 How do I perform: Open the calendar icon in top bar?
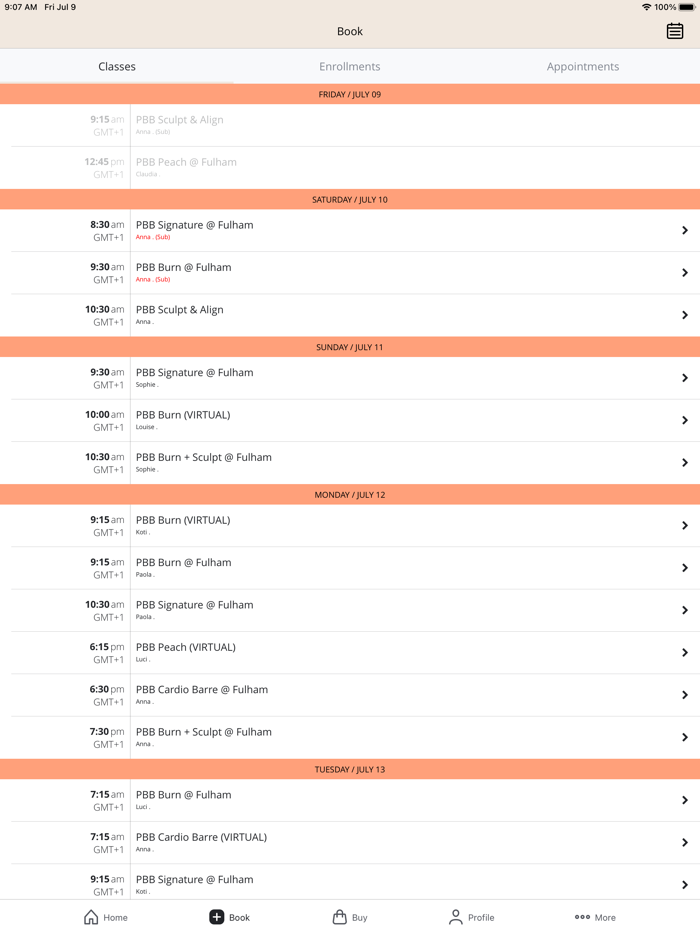tap(675, 31)
